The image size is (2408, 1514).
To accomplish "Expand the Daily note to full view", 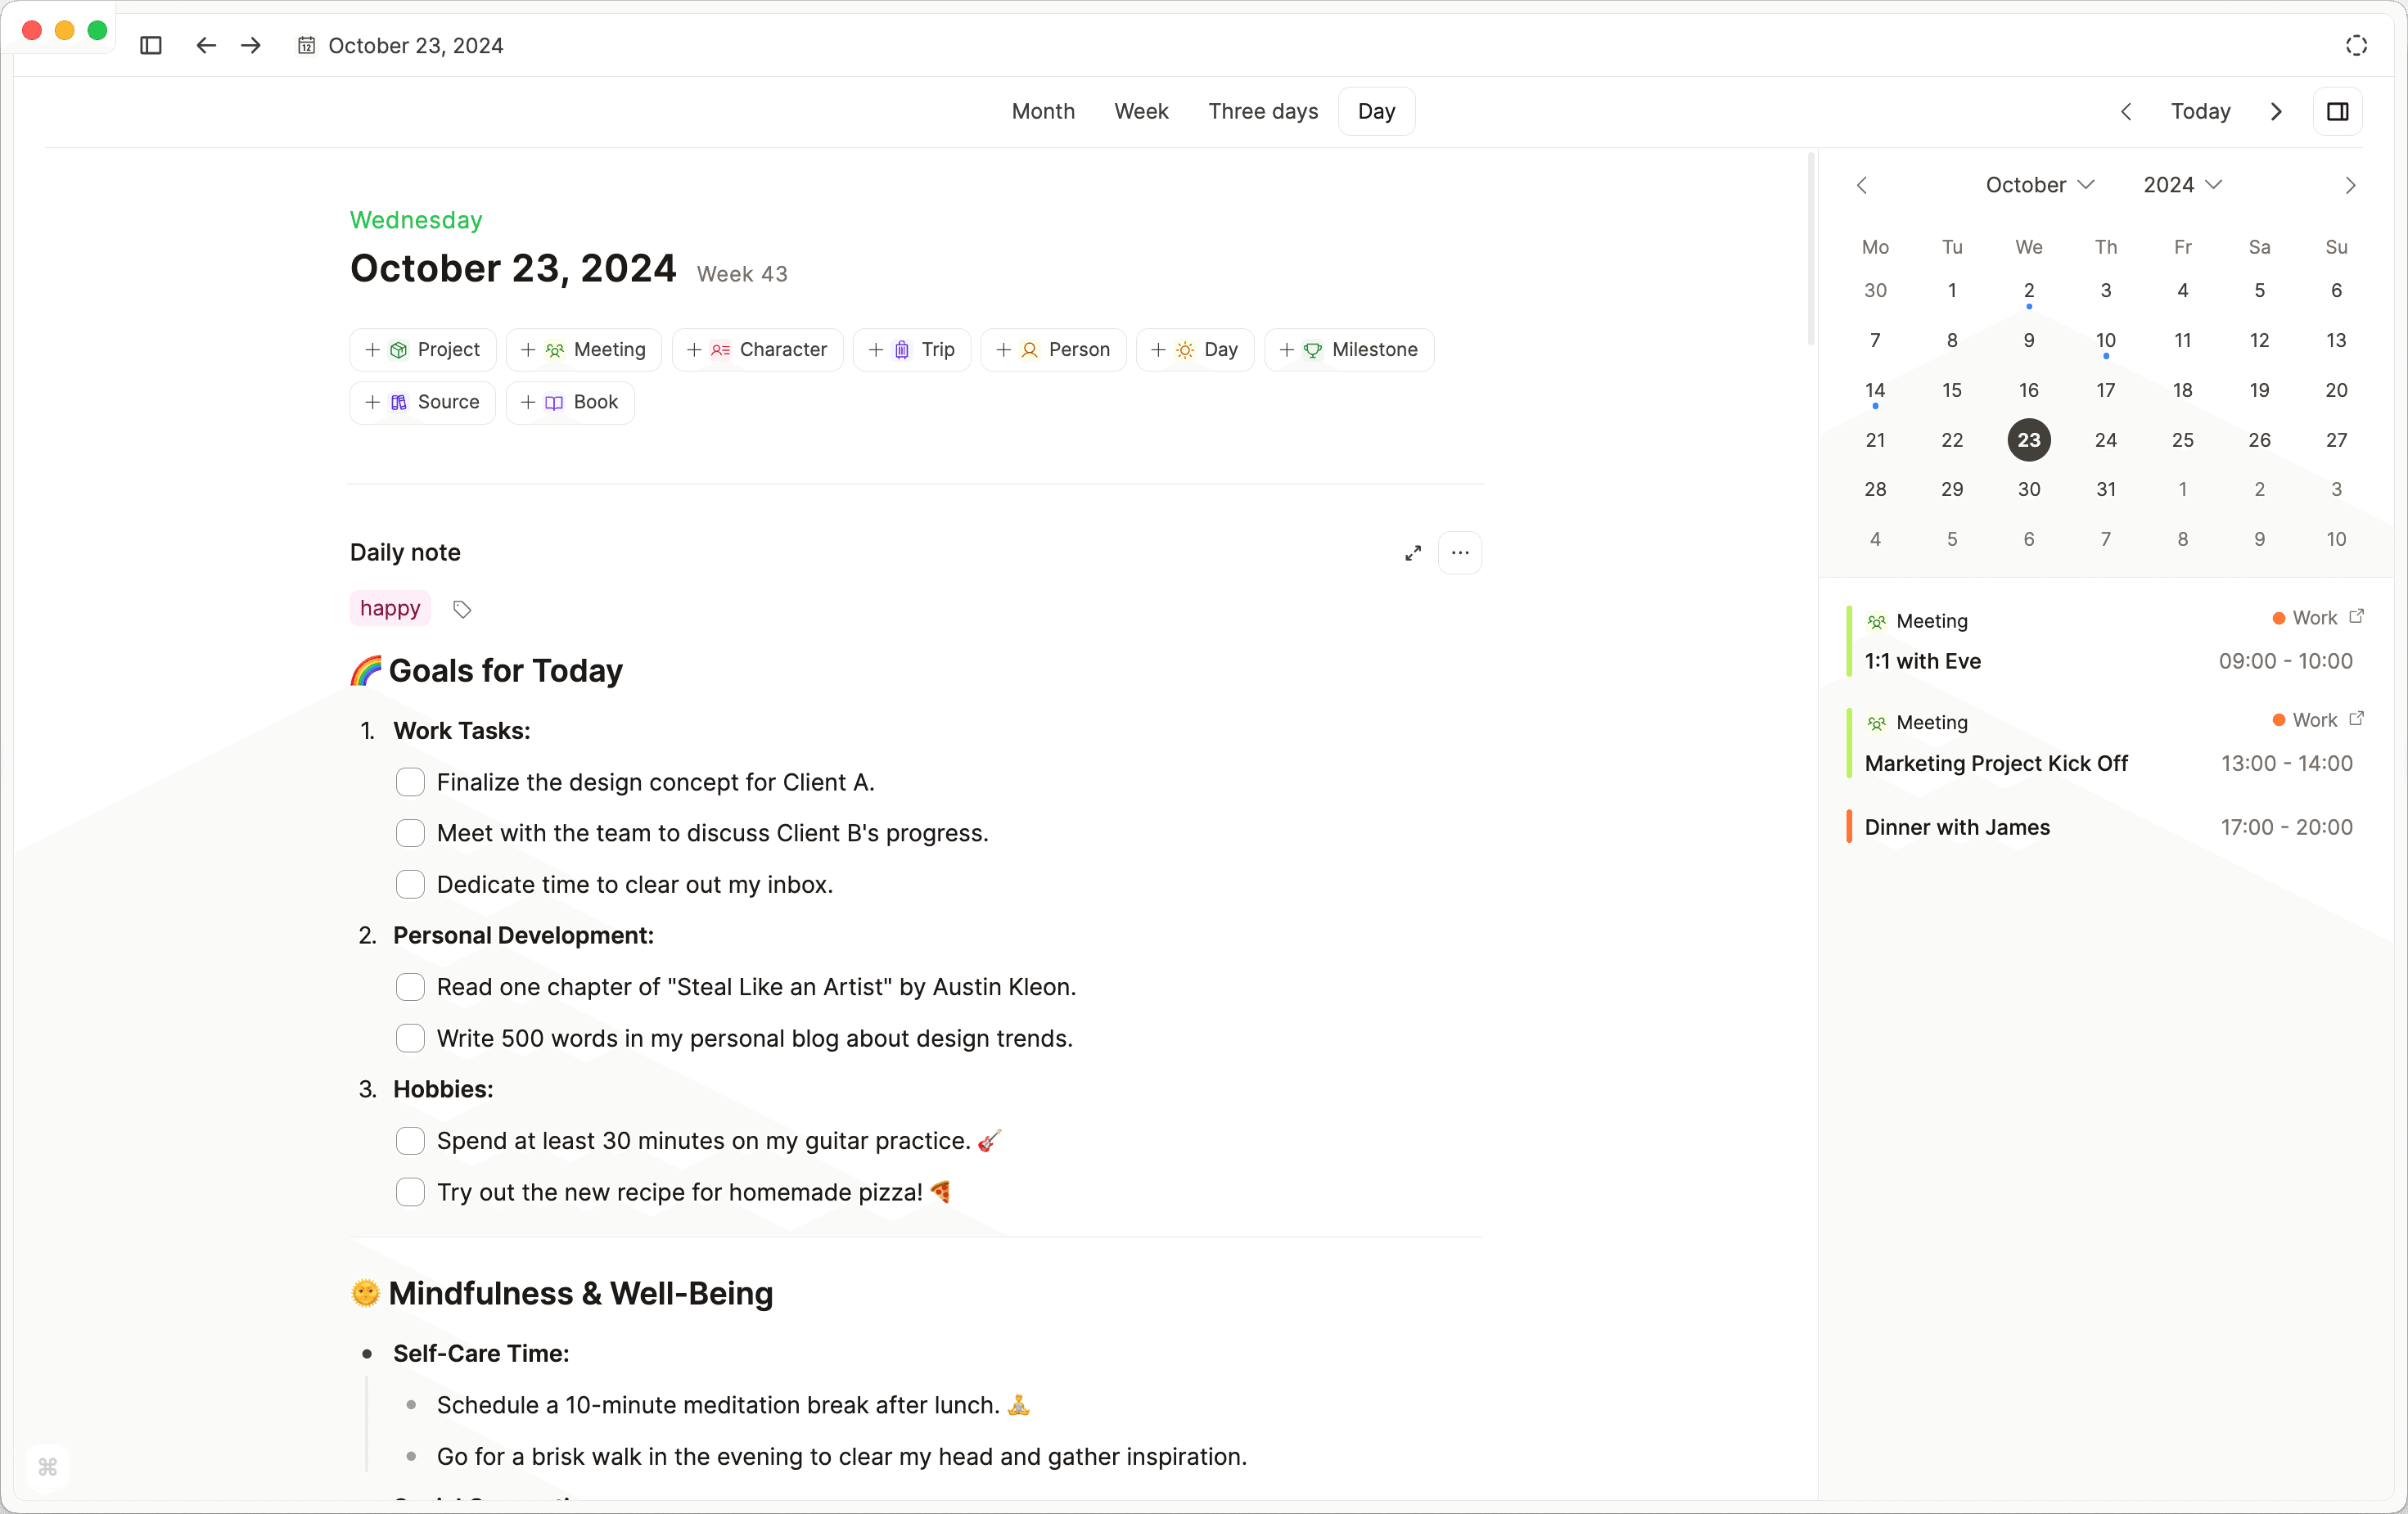I will pyautogui.click(x=1412, y=553).
